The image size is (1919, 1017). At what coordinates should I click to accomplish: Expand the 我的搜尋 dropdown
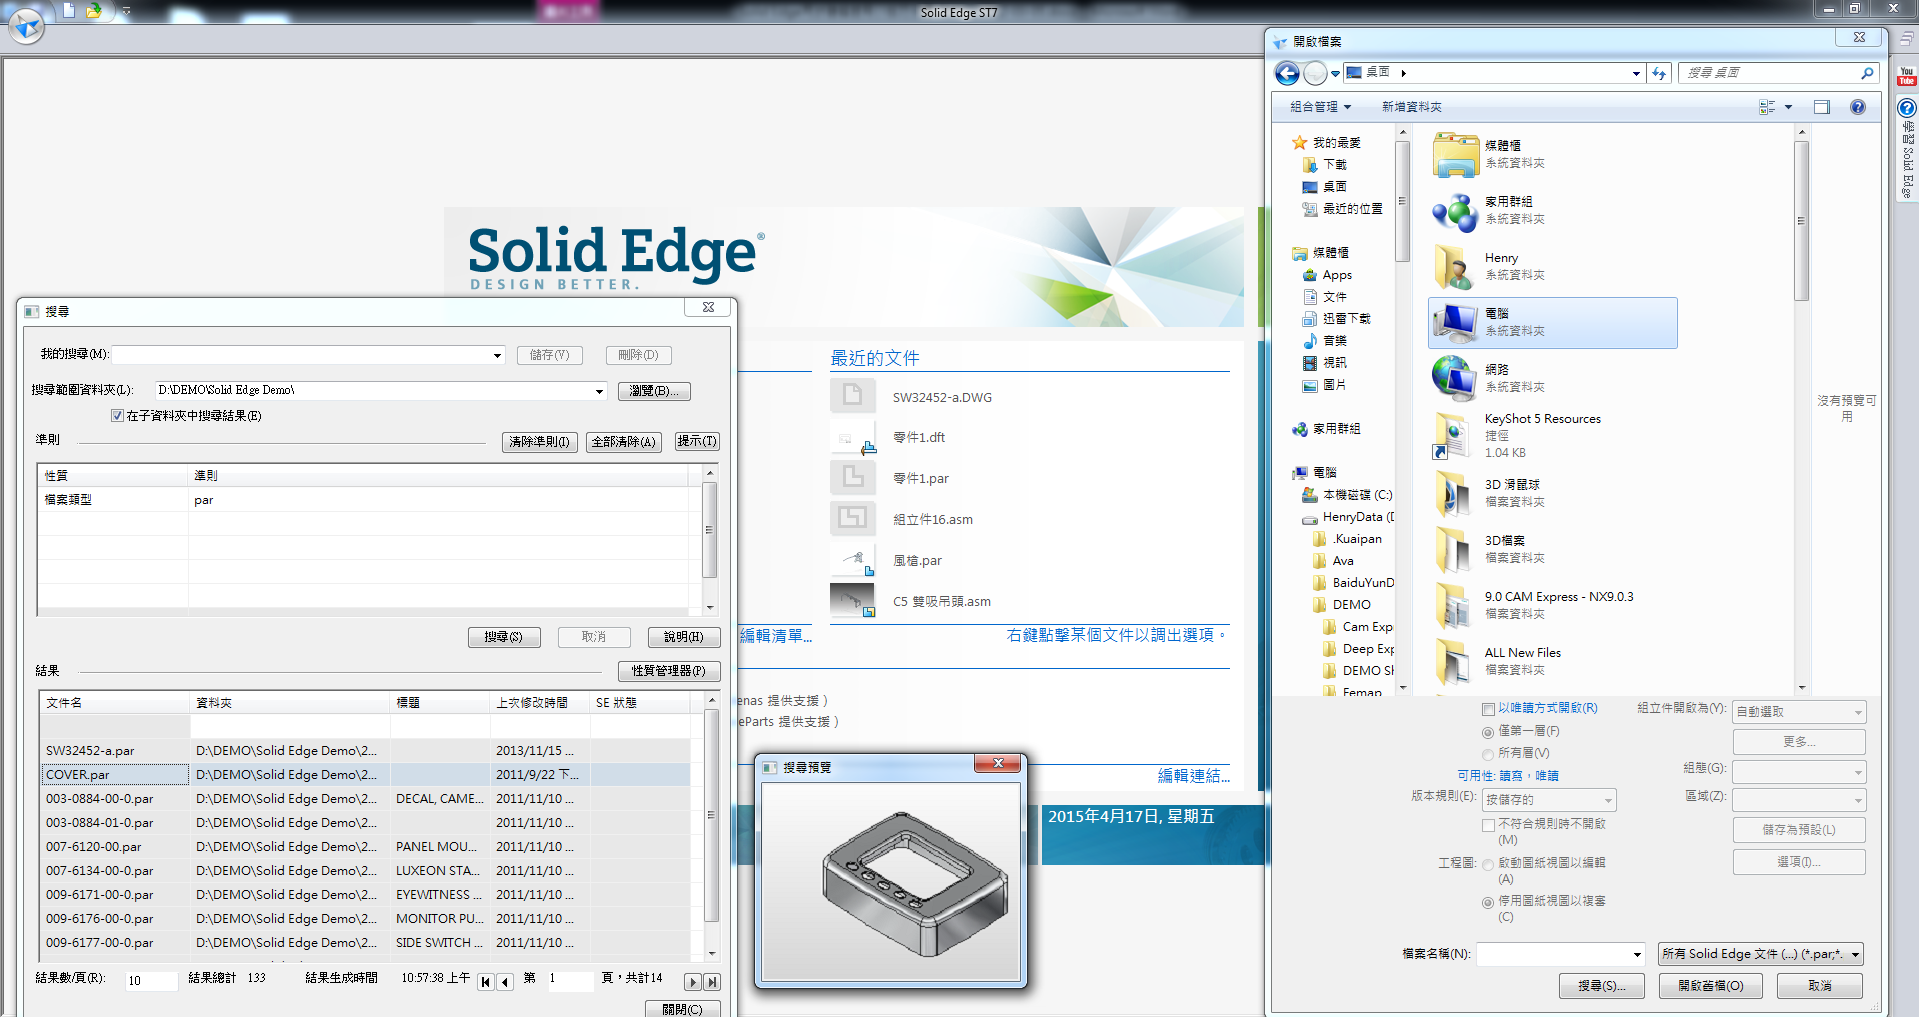coord(497,355)
